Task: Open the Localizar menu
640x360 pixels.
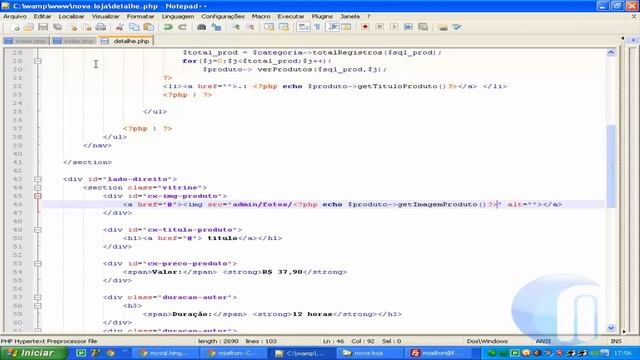Action: click(71, 16)
